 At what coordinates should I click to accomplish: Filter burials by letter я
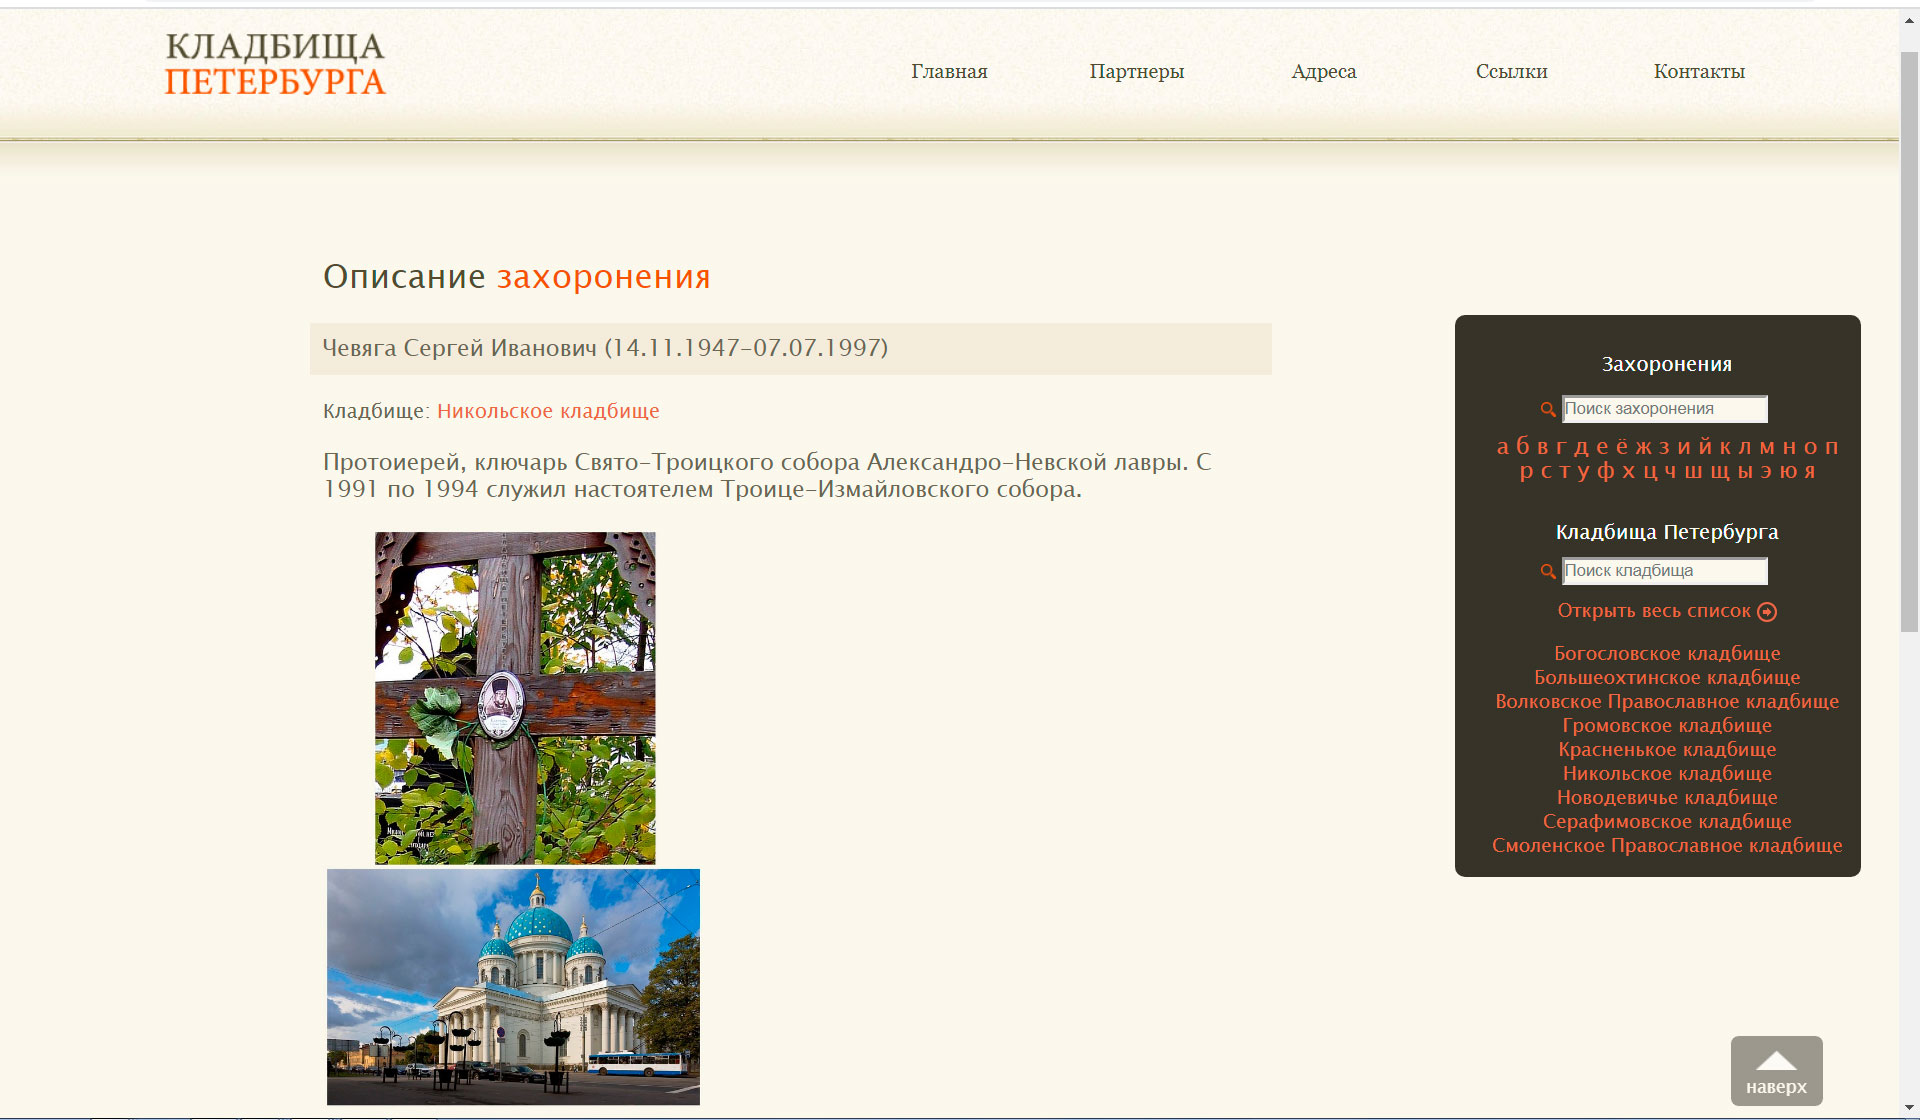point(1810,472)
